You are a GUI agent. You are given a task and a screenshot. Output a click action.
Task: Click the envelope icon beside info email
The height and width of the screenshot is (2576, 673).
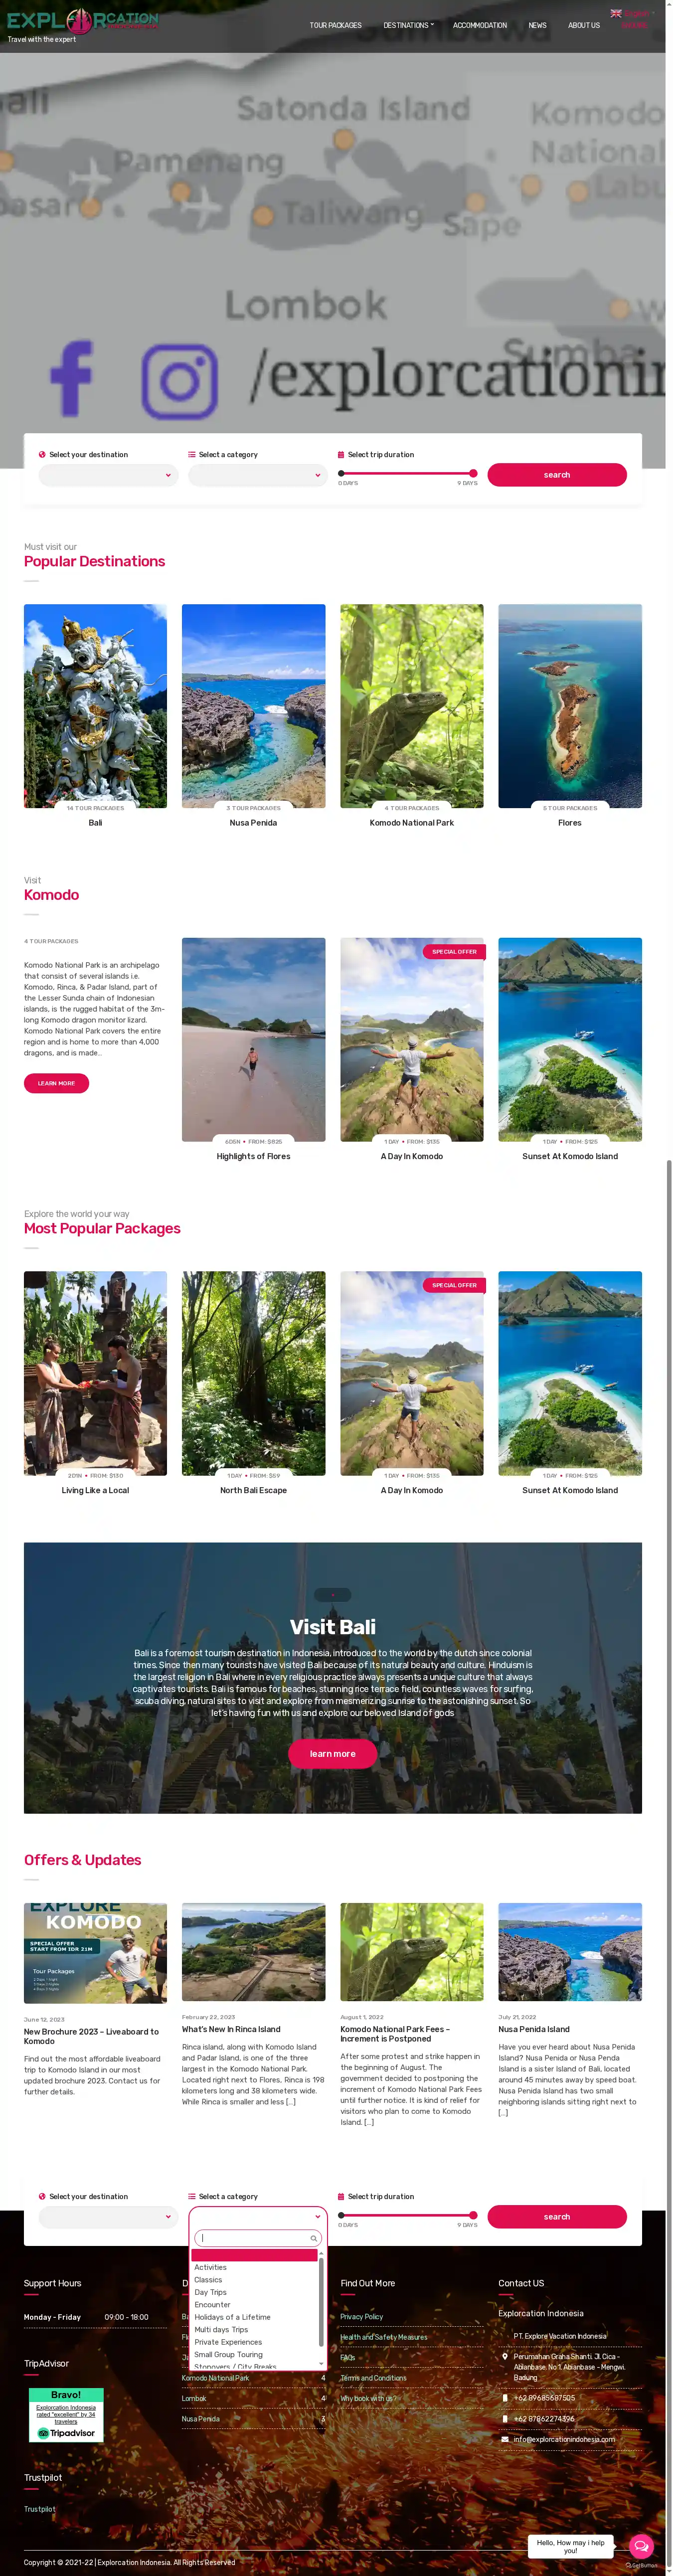click(504, 2439)
